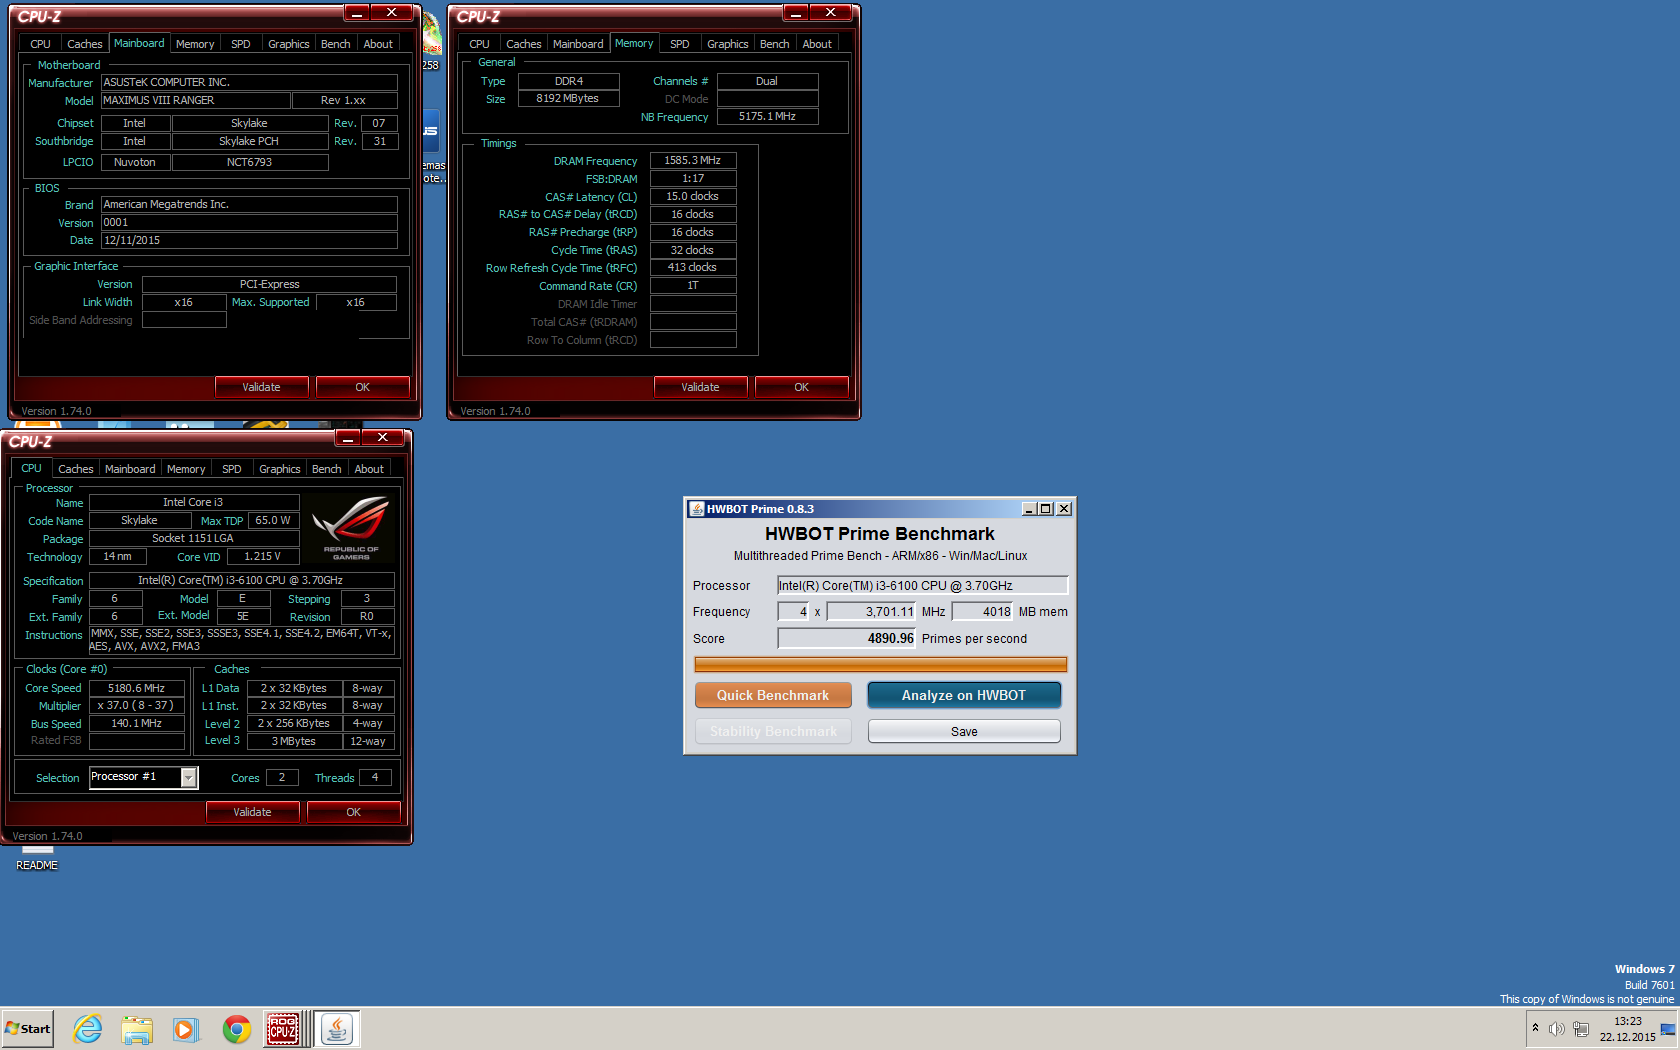Select the NB Frequency value 5175.1 MHz
Viewport: 1680px width, 1050px height.
coord(768,117)
